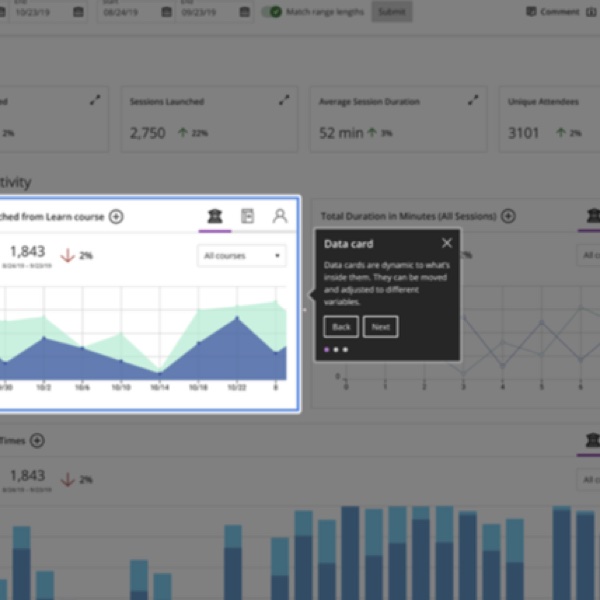600x600 pixels.
Task: Open the All courses dropdown
Action: pyautogui.click(x=241, y=256)
